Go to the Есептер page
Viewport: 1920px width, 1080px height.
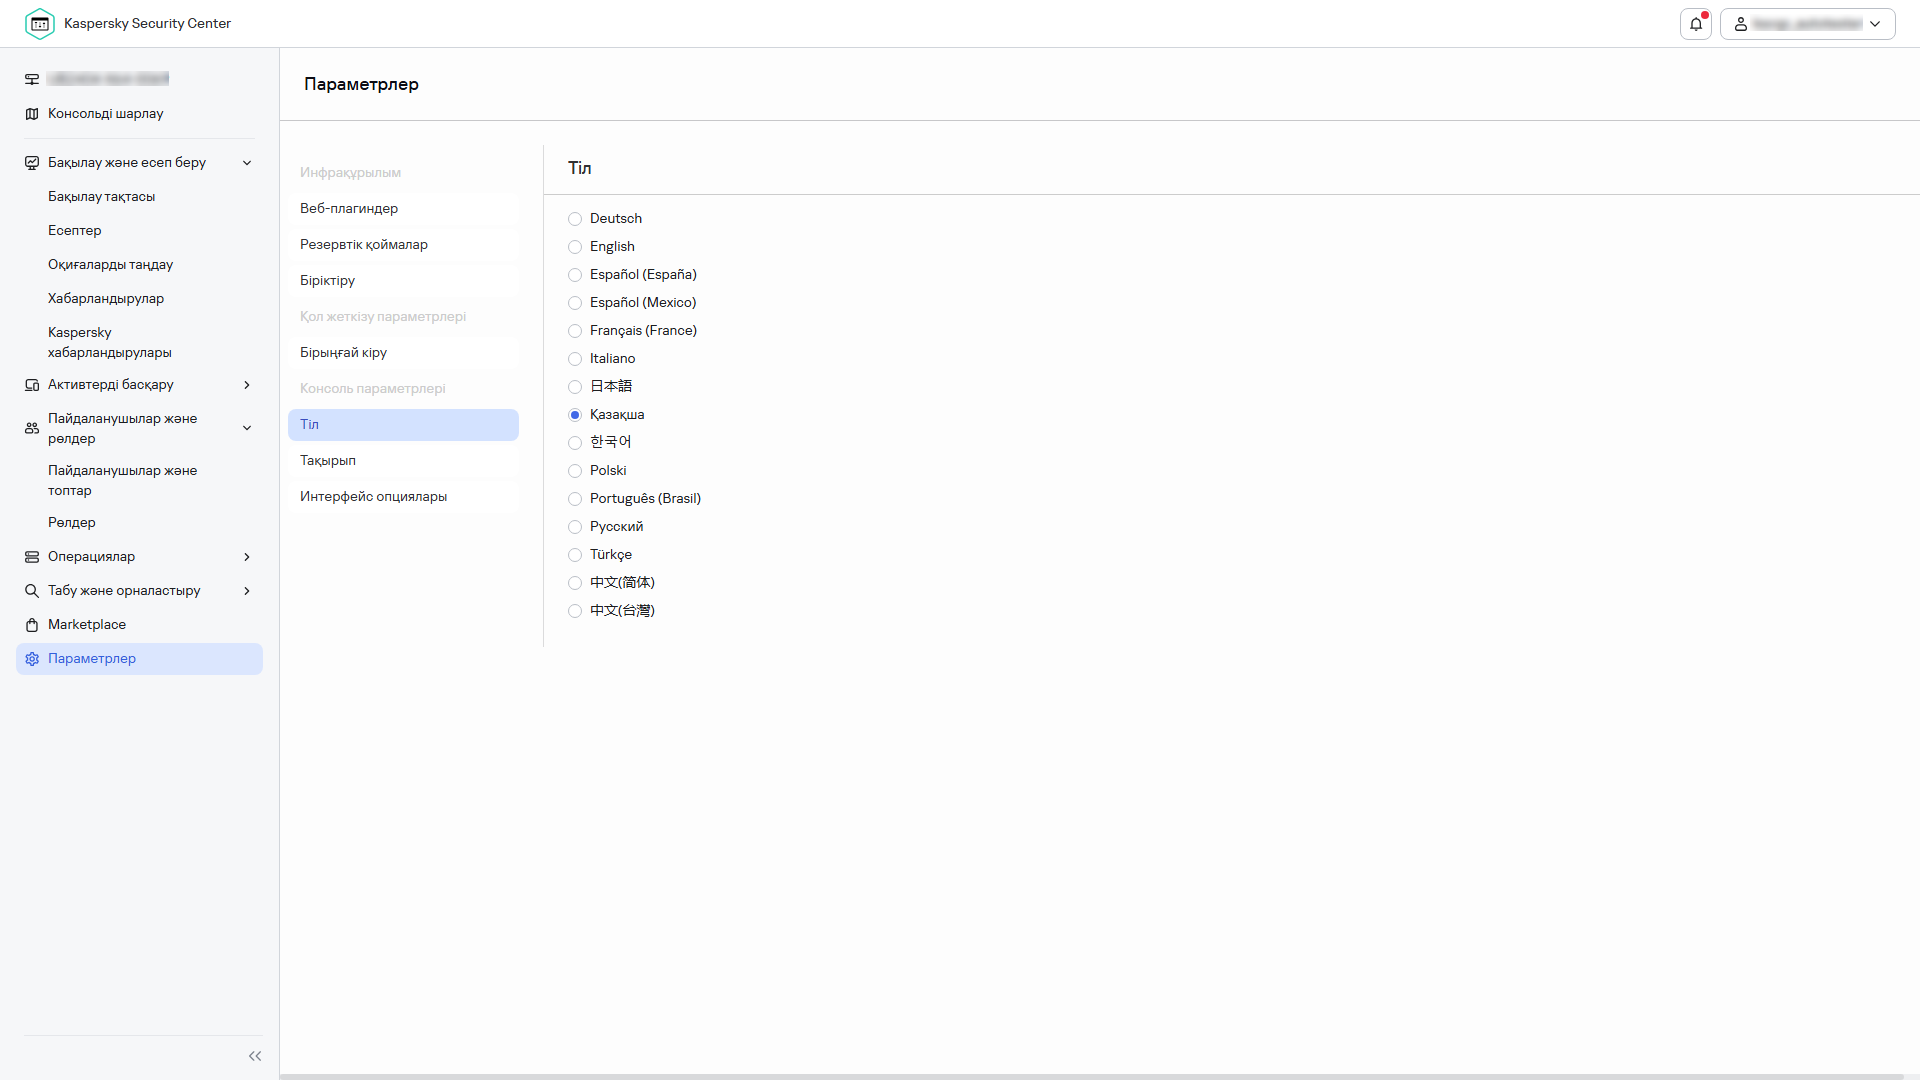(75, 231)
